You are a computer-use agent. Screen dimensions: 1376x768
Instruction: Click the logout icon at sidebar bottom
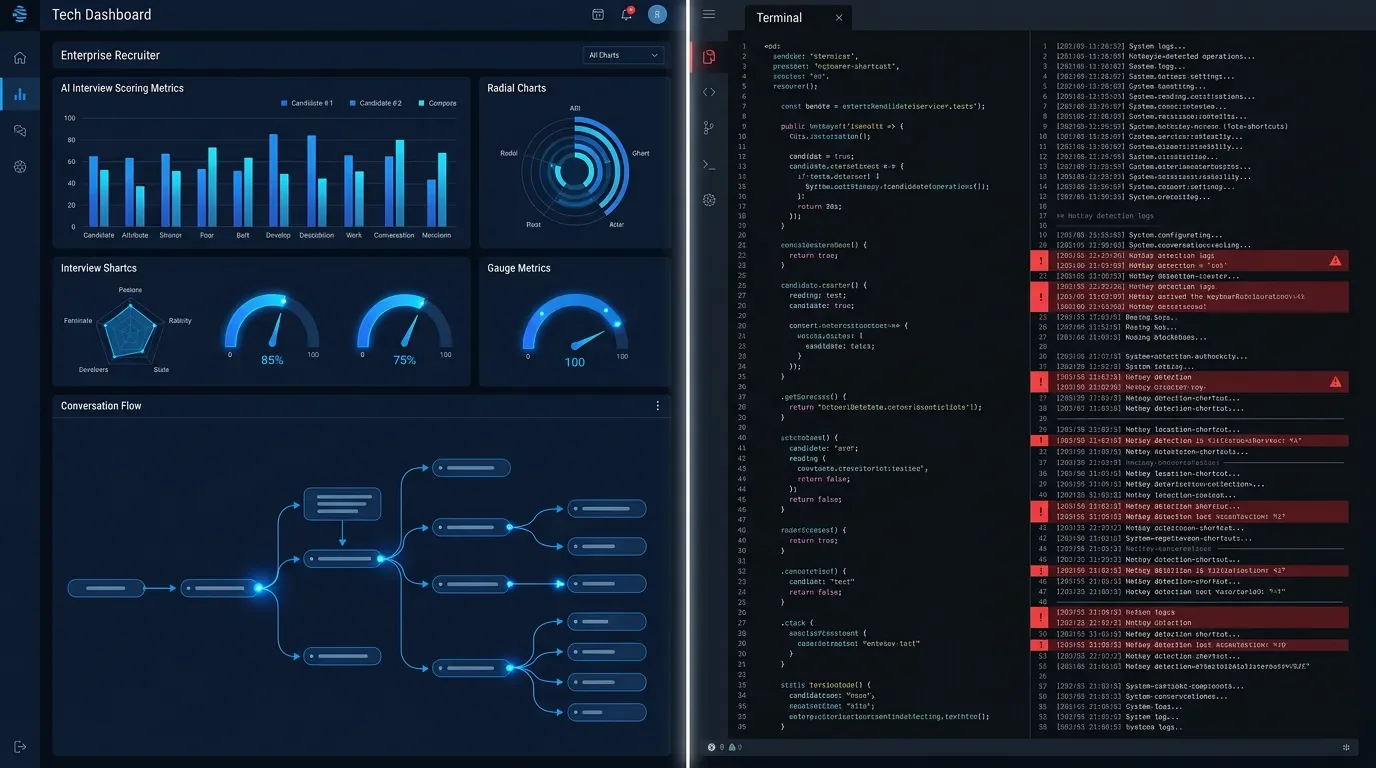[x=20, y=747]
